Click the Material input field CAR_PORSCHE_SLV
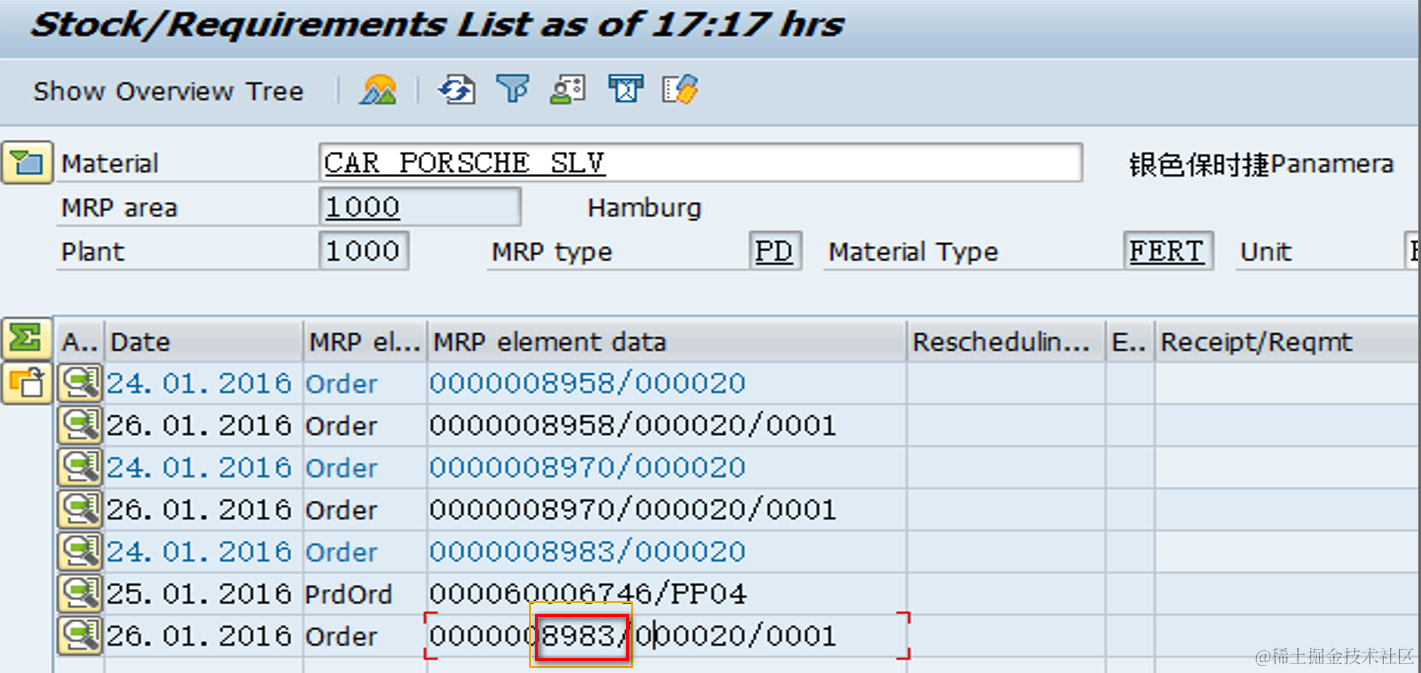 tap(701, 163)
